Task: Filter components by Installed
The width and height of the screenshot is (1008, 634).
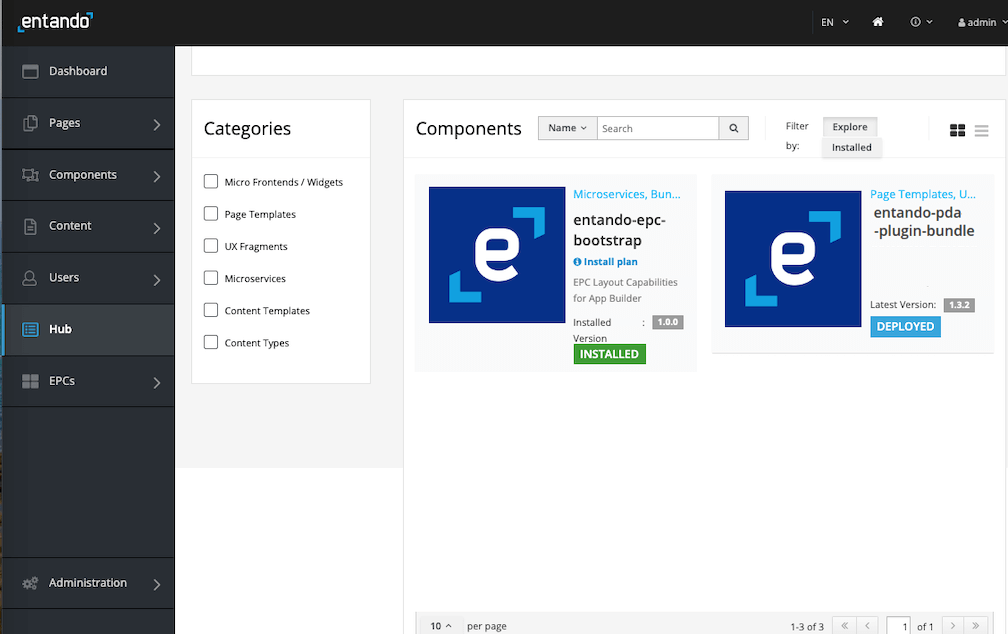Action: point(851,147)
